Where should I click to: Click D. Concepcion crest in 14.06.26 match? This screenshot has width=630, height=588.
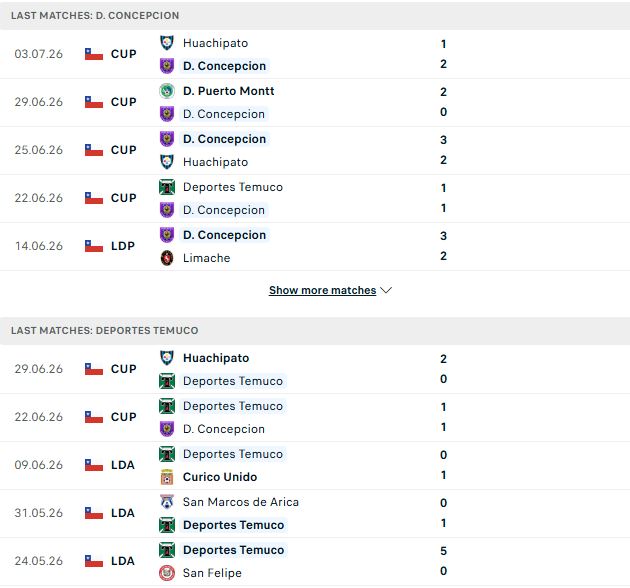coord(167,235)
